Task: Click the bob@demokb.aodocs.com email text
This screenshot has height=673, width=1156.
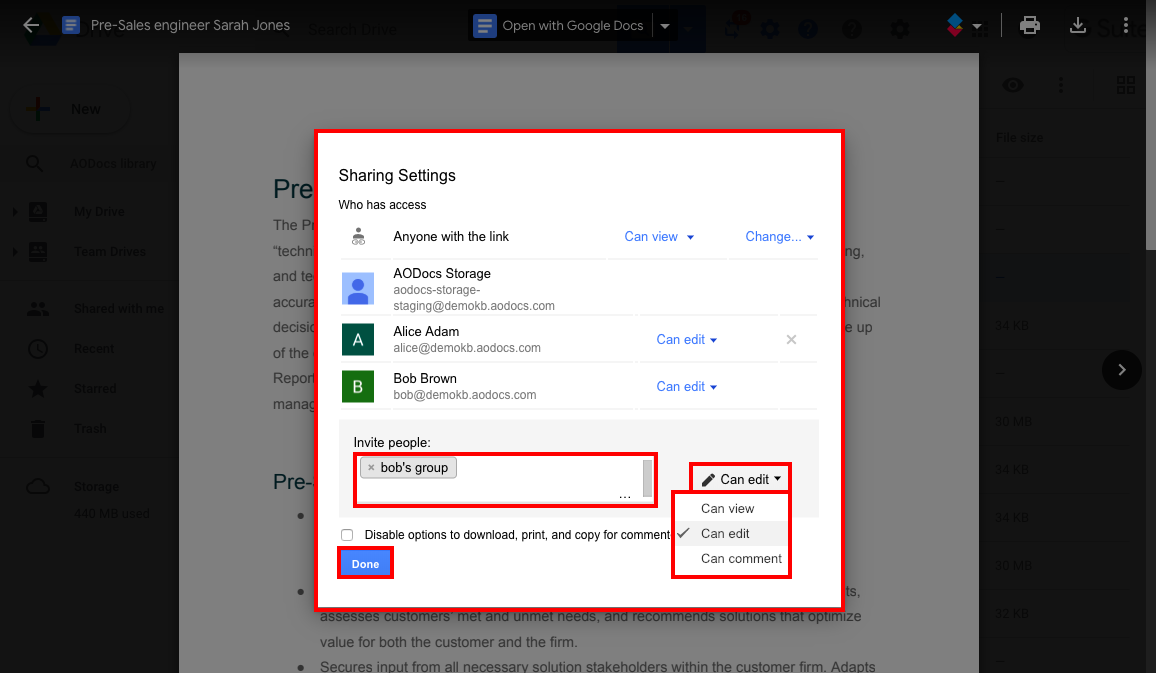Action: (x=464, y=395)
